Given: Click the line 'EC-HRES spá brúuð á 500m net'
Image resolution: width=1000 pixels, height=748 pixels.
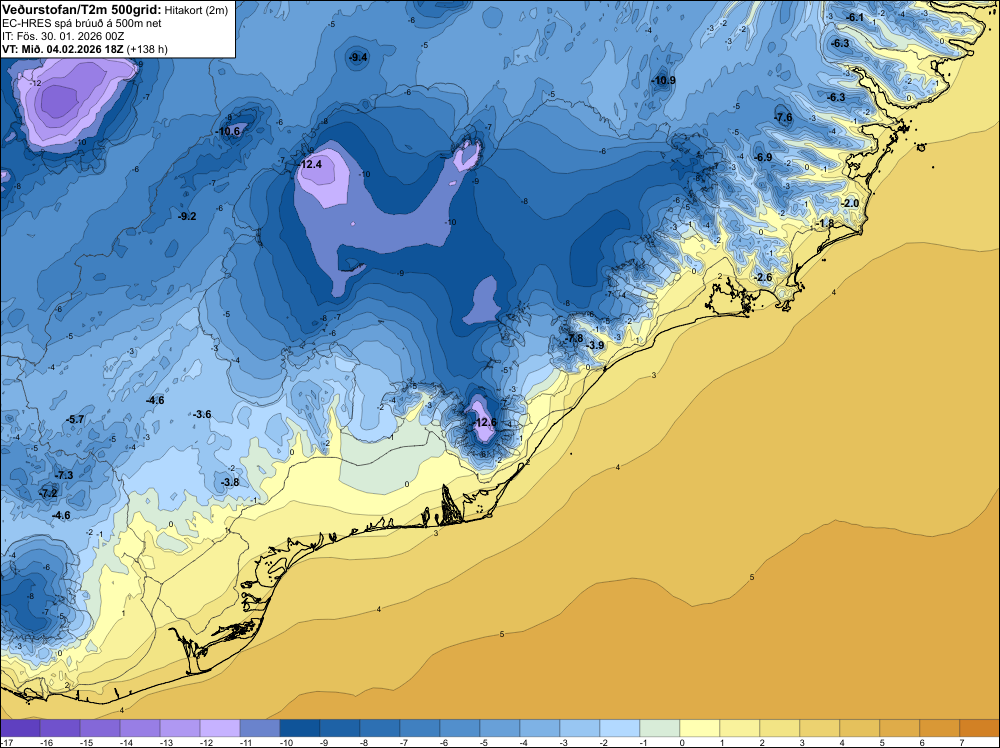Looking at the screenshot, I should (x=82, y=23).
